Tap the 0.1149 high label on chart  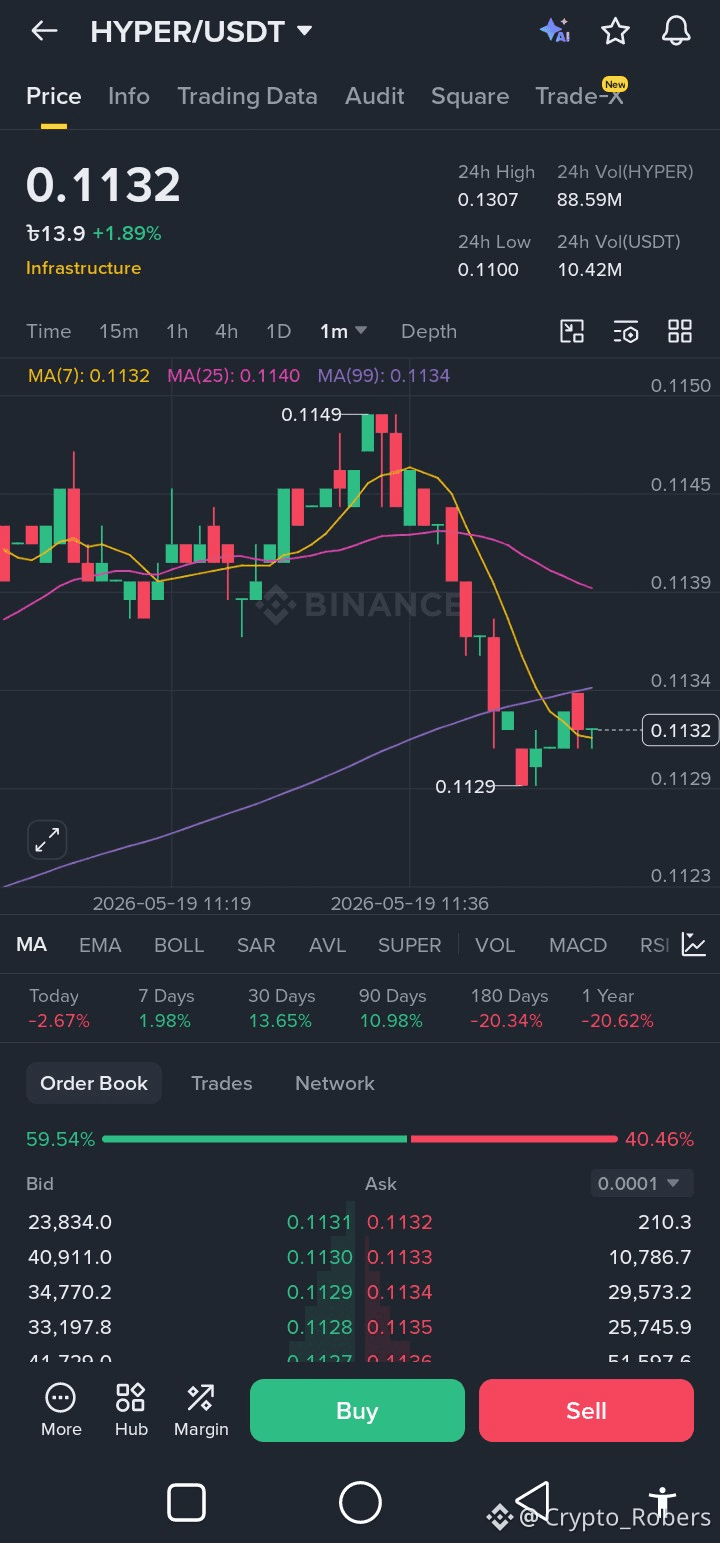[x=311, y=414]
